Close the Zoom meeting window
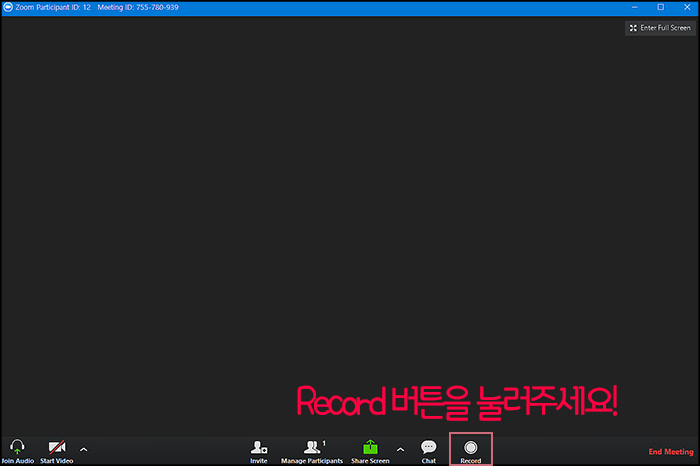The height and width of the screenshot is (466, 700). point(687,7)
